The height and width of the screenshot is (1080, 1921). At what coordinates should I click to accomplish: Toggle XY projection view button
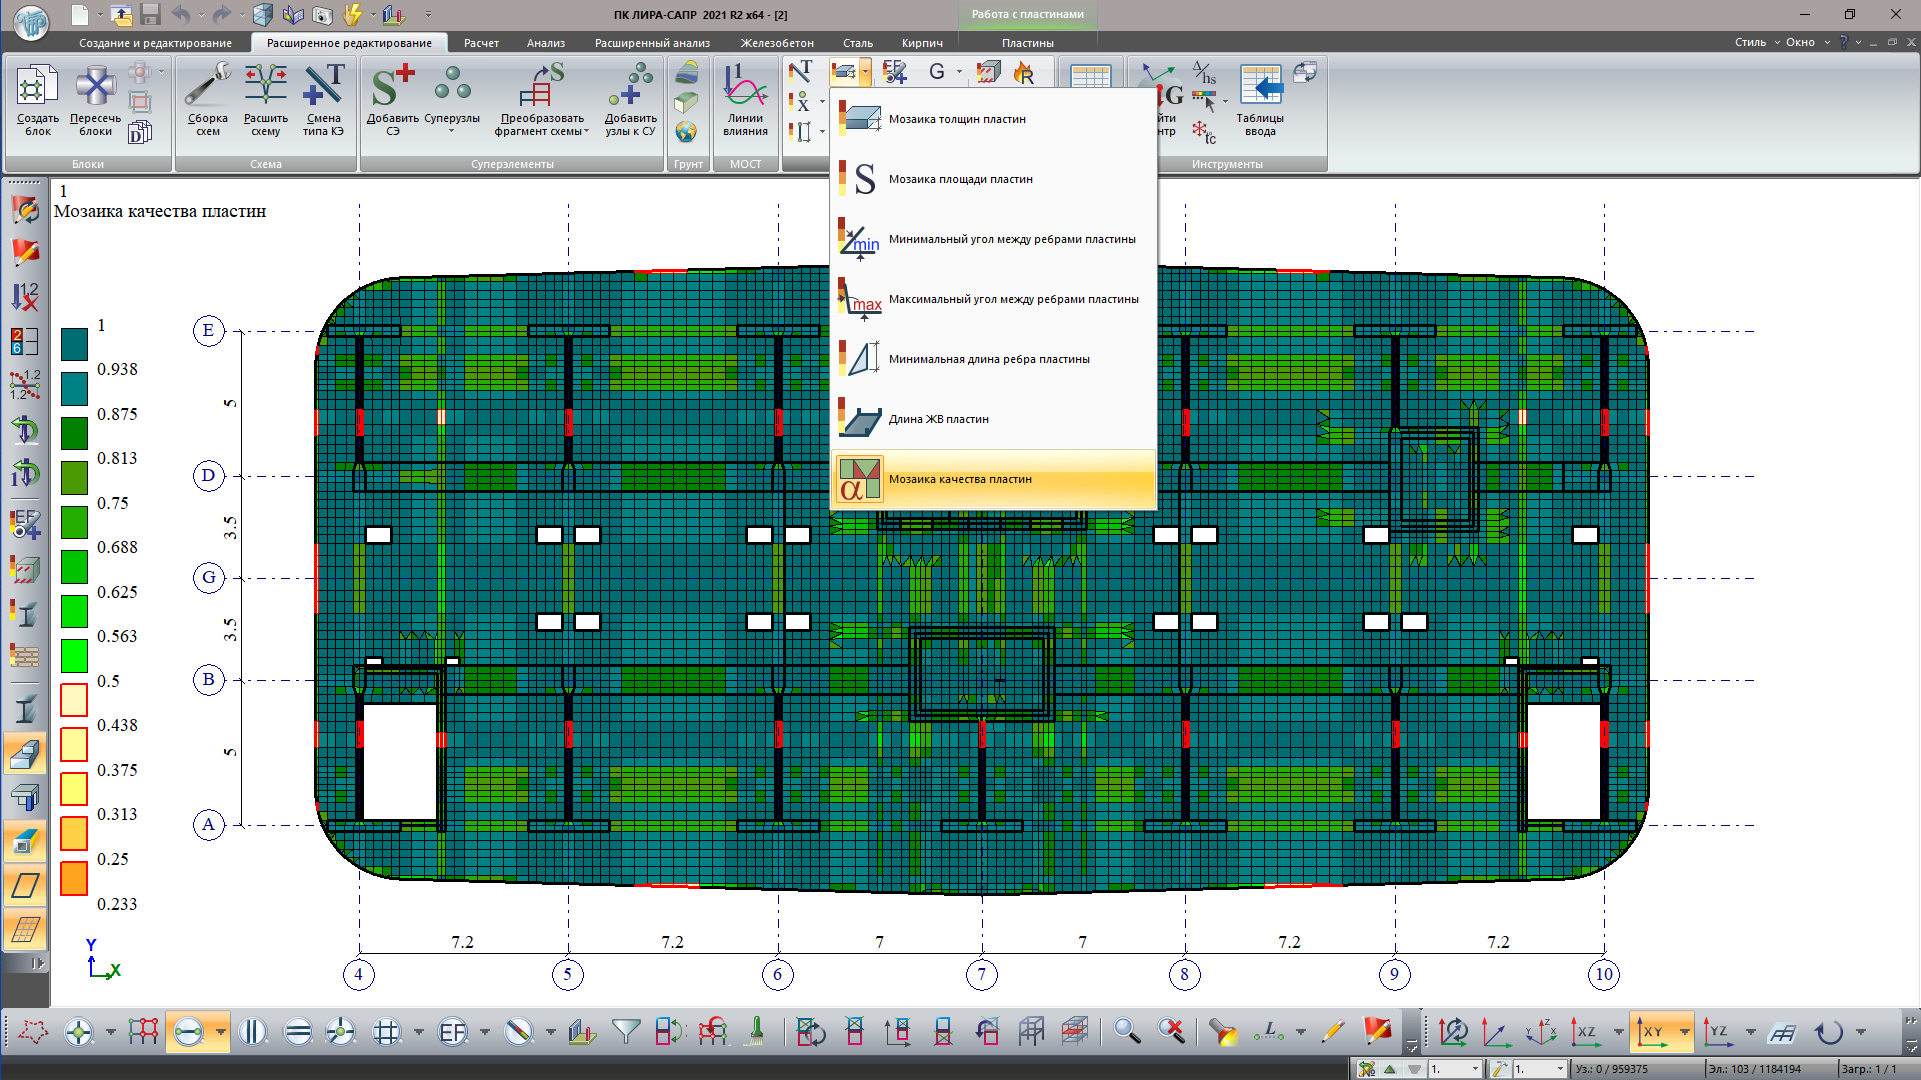tap(1652, 1031)
